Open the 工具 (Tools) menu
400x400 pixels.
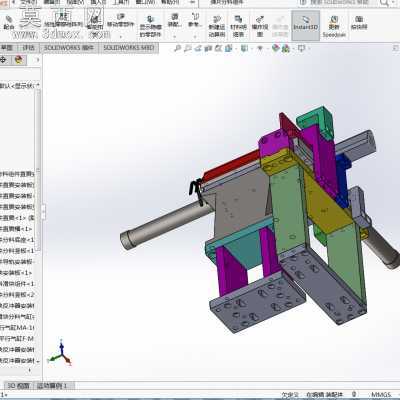[x=120, y=2]
